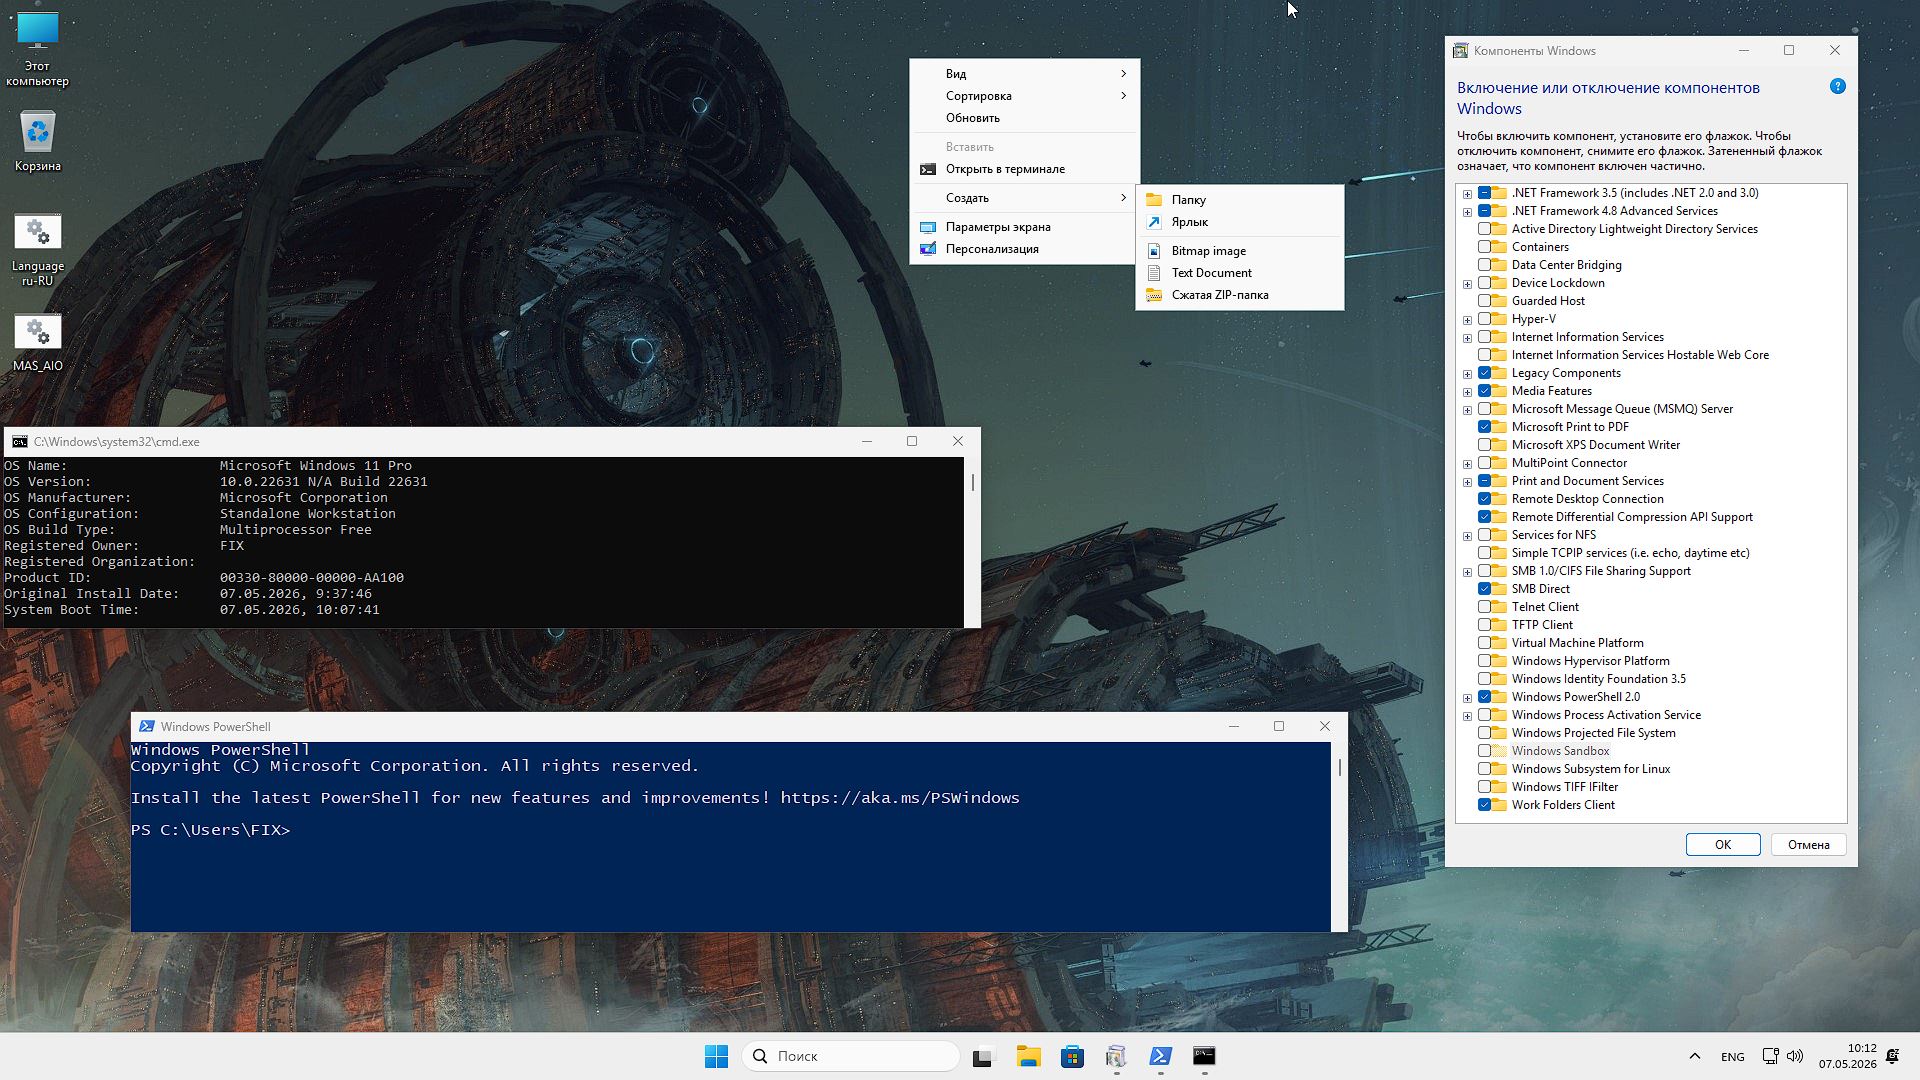
Task: Open the notification bell in the tray
Action: [x=1892, y=1056]
